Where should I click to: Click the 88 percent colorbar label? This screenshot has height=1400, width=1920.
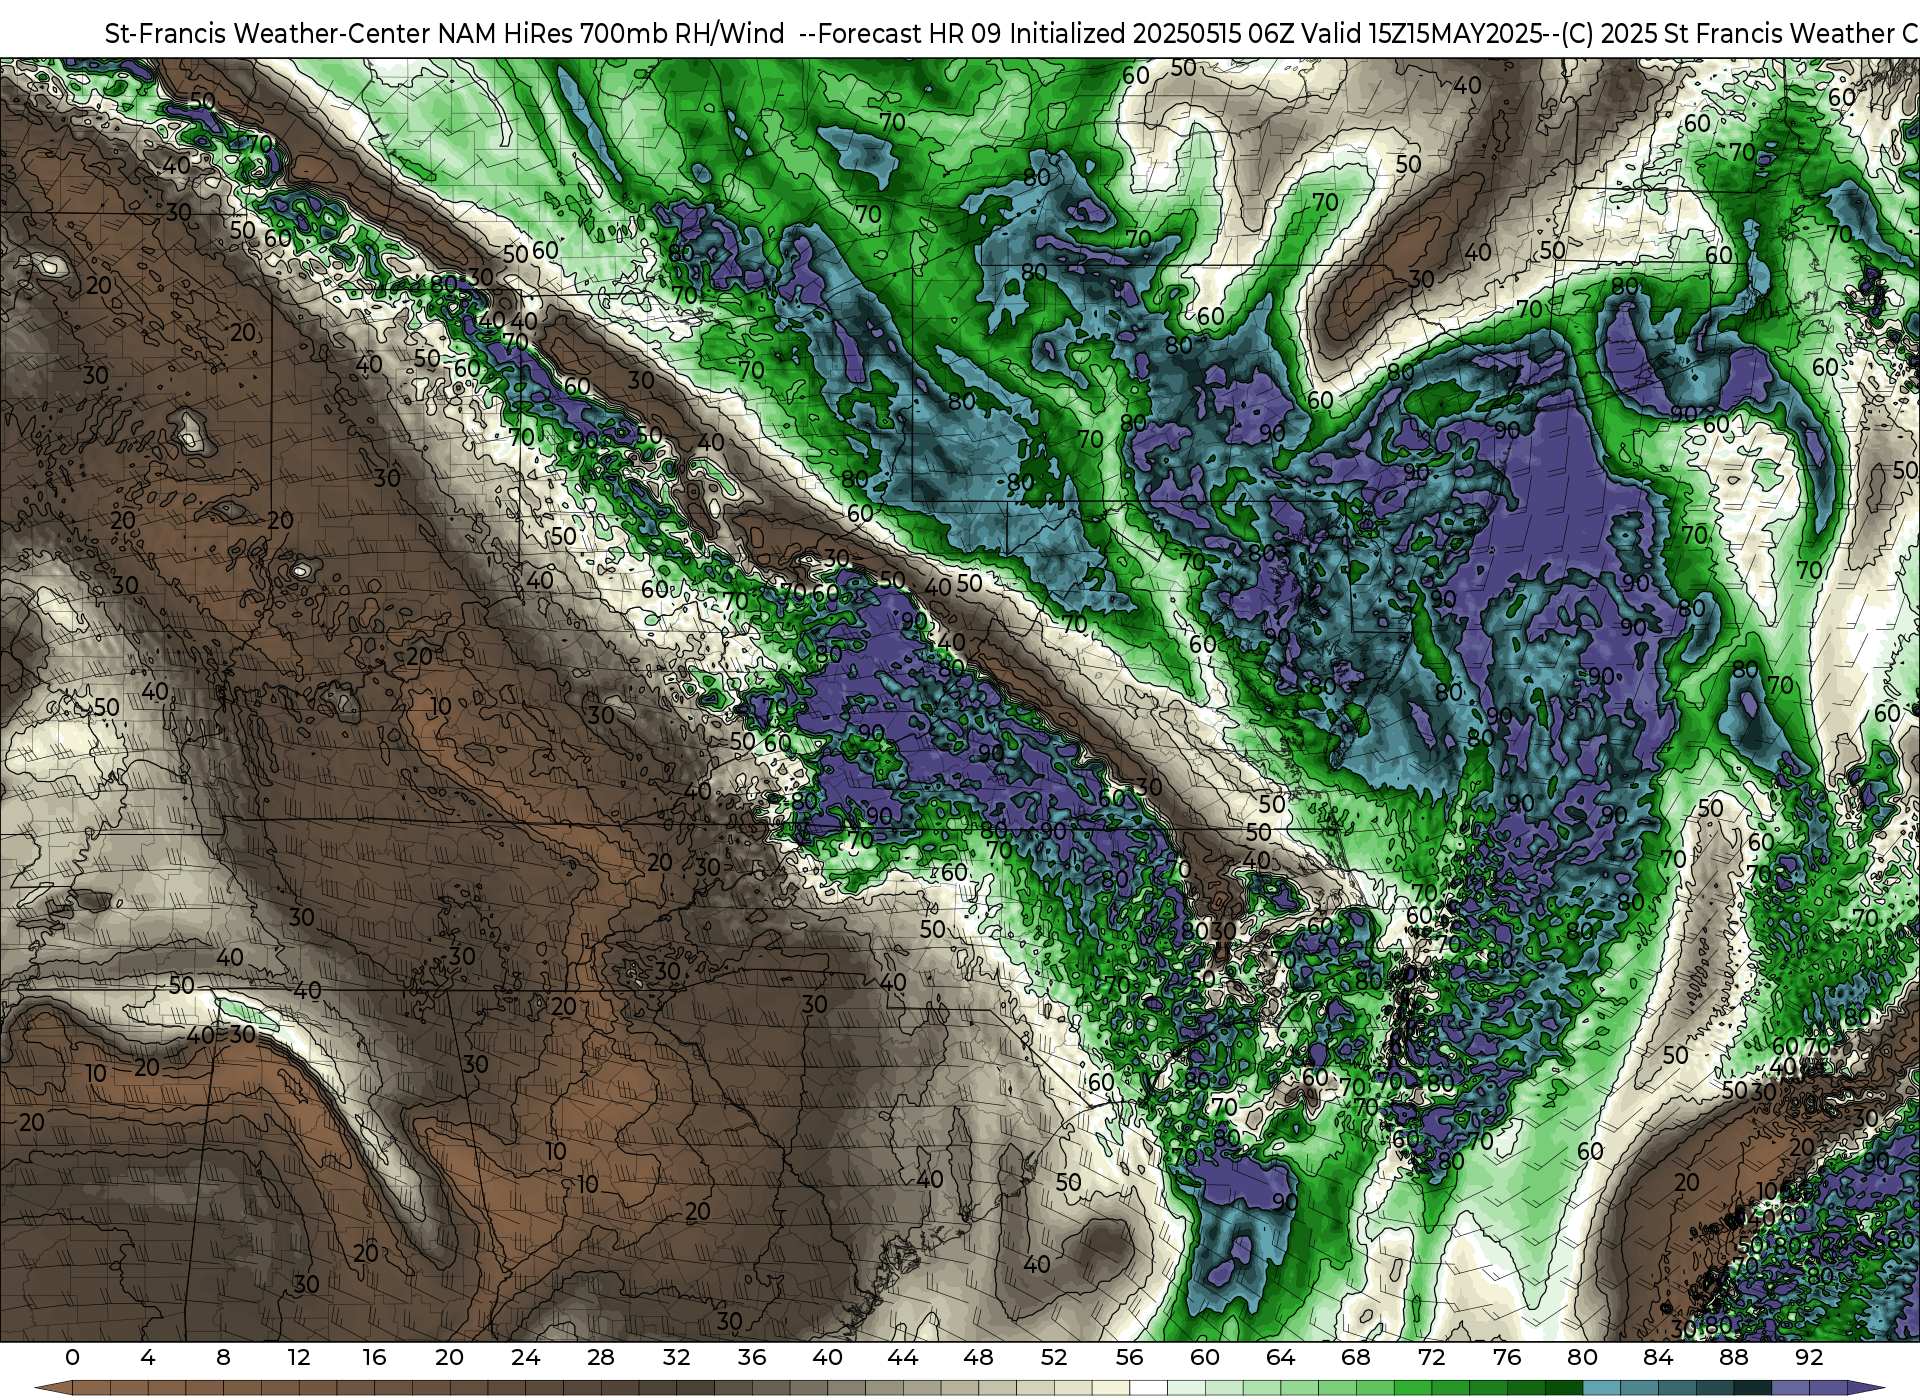coord(1733,1357)
